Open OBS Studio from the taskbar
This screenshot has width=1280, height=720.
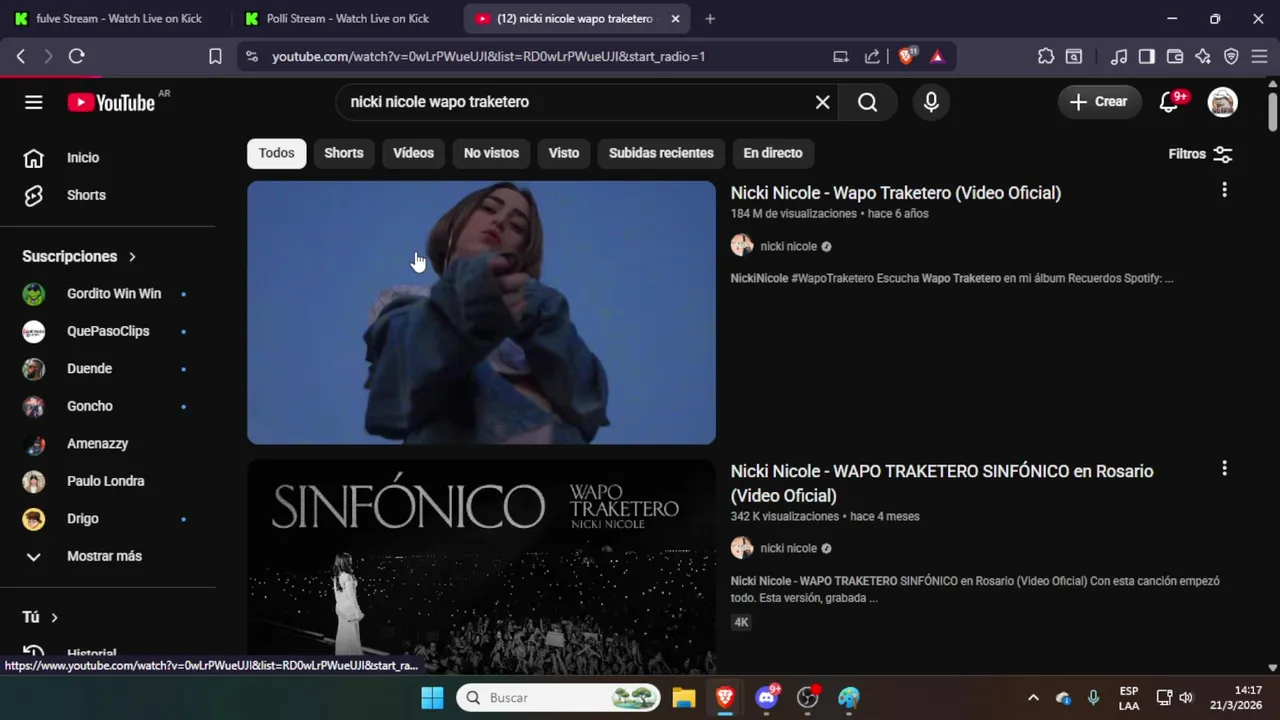tap(808, 698)
